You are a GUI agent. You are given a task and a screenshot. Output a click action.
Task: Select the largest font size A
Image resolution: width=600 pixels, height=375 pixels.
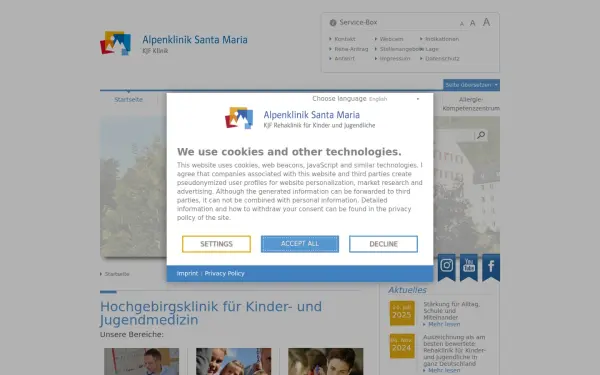486,22
